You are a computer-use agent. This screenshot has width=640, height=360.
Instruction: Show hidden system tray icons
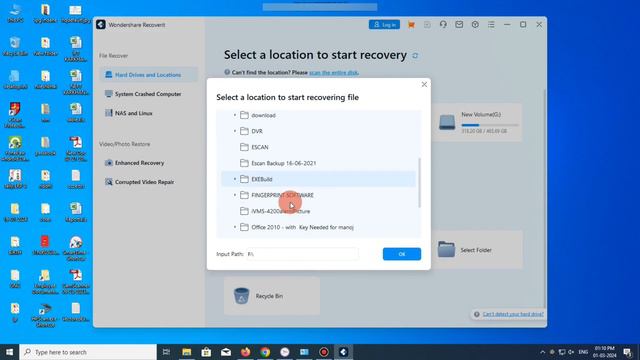pyautogui.click(x=542, y=352)
